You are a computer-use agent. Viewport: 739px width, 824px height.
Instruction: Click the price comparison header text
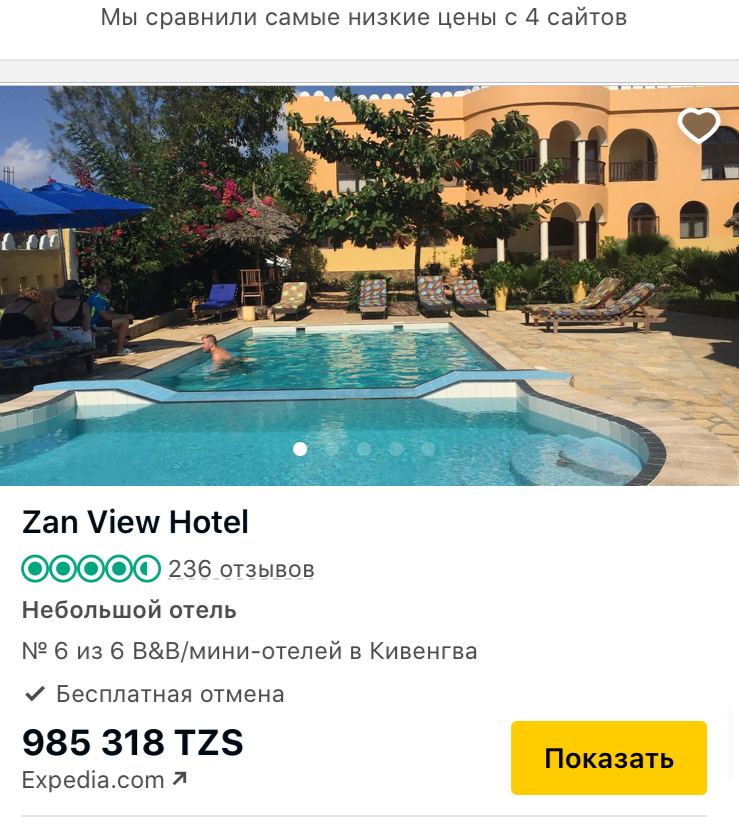pos(364,17)
